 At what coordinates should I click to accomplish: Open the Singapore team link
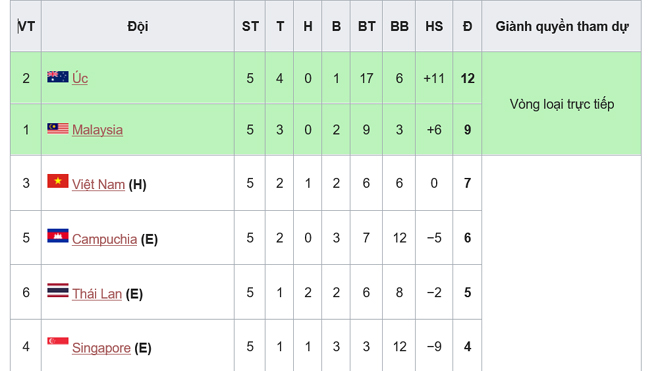click(101, 348)
